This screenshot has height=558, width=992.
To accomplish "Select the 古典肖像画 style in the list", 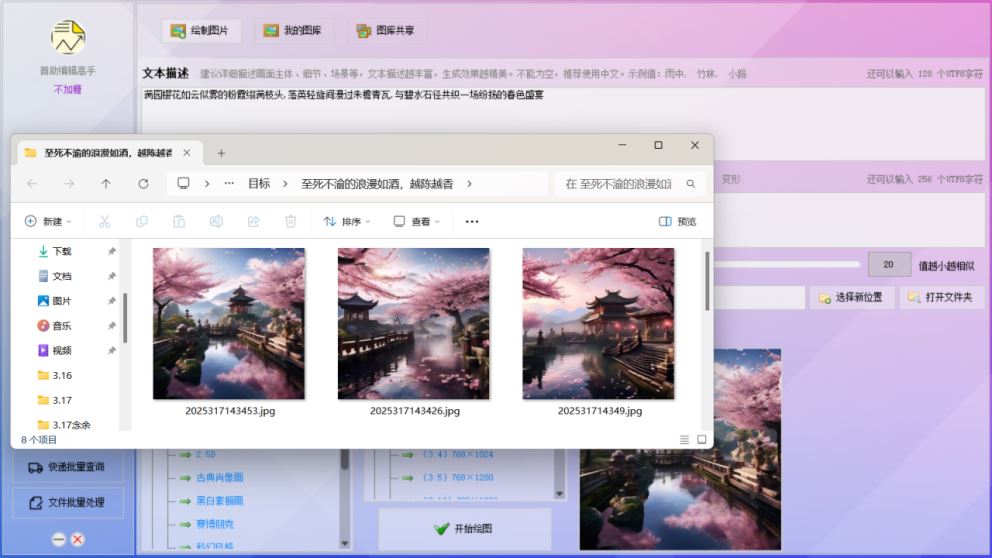I will point(219,478).
